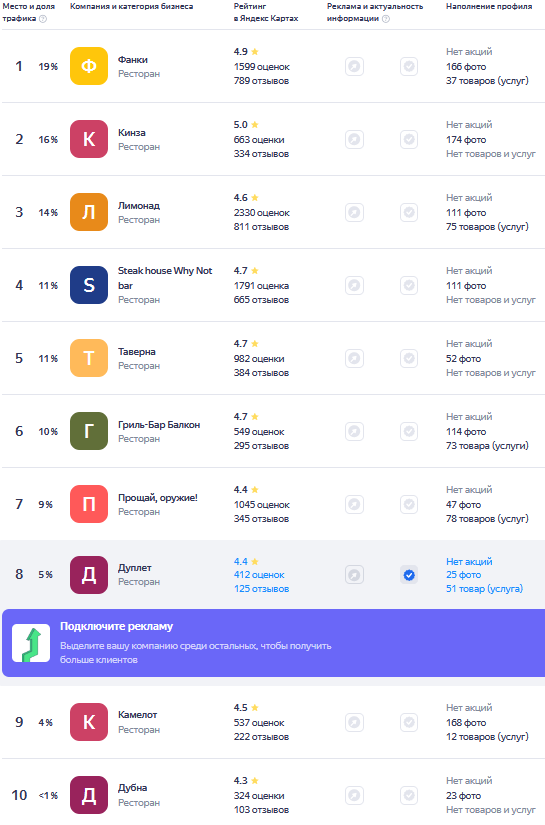Open Дуплет's 412 оценок link
545x825 pixels.
[x=259, y=575]
